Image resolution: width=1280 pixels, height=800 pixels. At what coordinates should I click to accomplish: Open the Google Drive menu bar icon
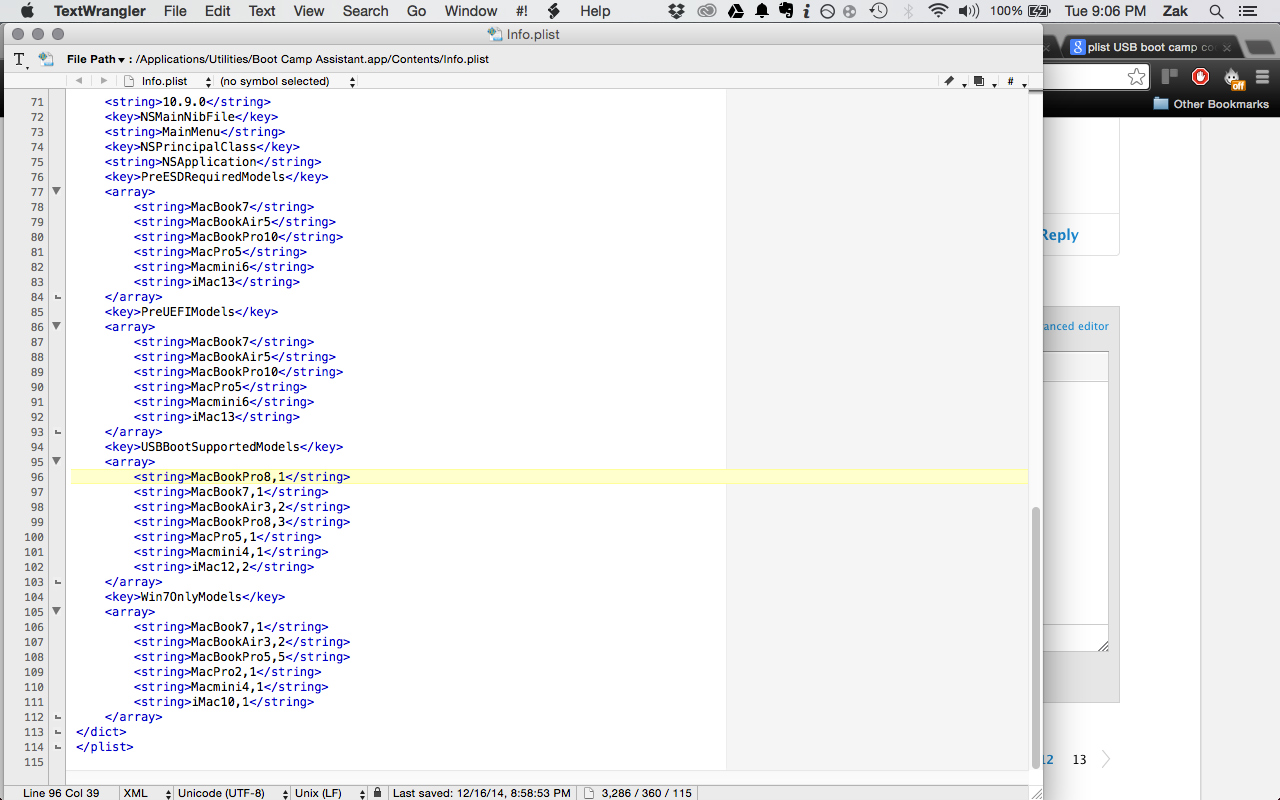[736, 11]
